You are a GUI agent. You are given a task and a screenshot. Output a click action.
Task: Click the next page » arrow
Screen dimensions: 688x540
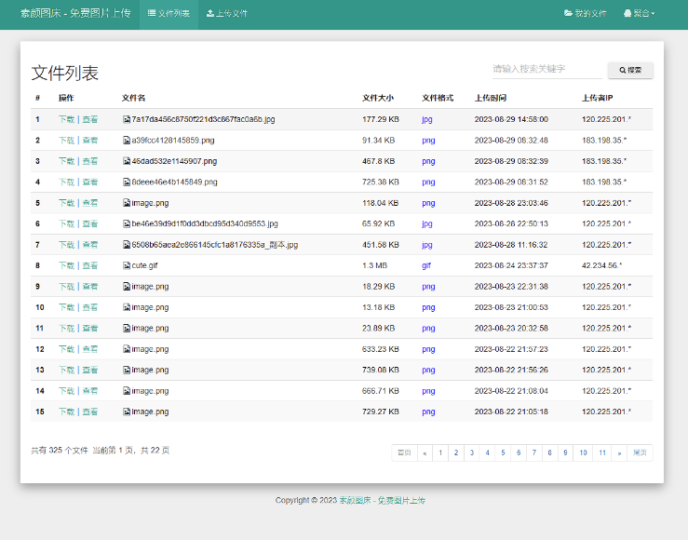pos(618,453)
